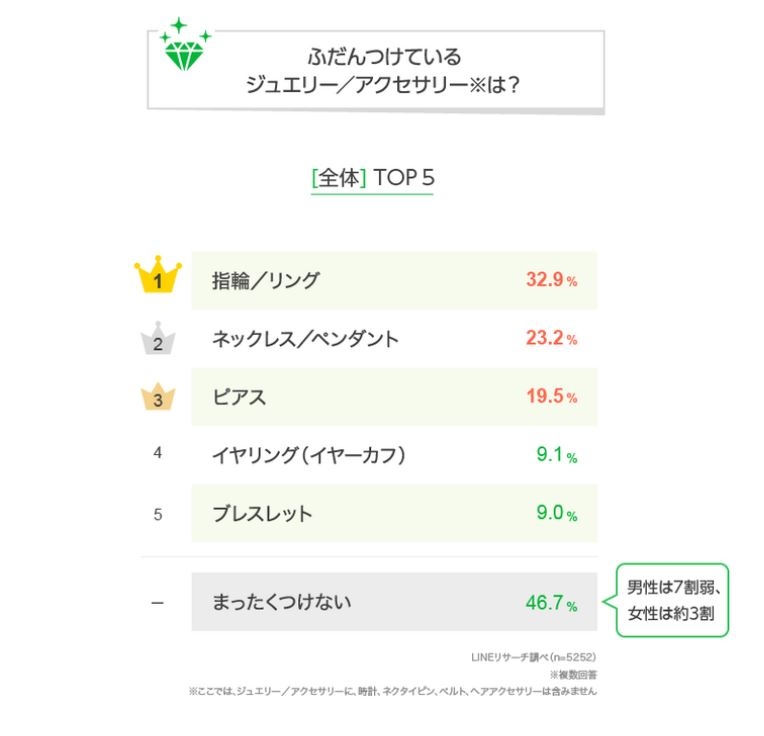The image size is (764, 736).
Task: Click the bronze number 3 crown
Action: pos(157,397)
